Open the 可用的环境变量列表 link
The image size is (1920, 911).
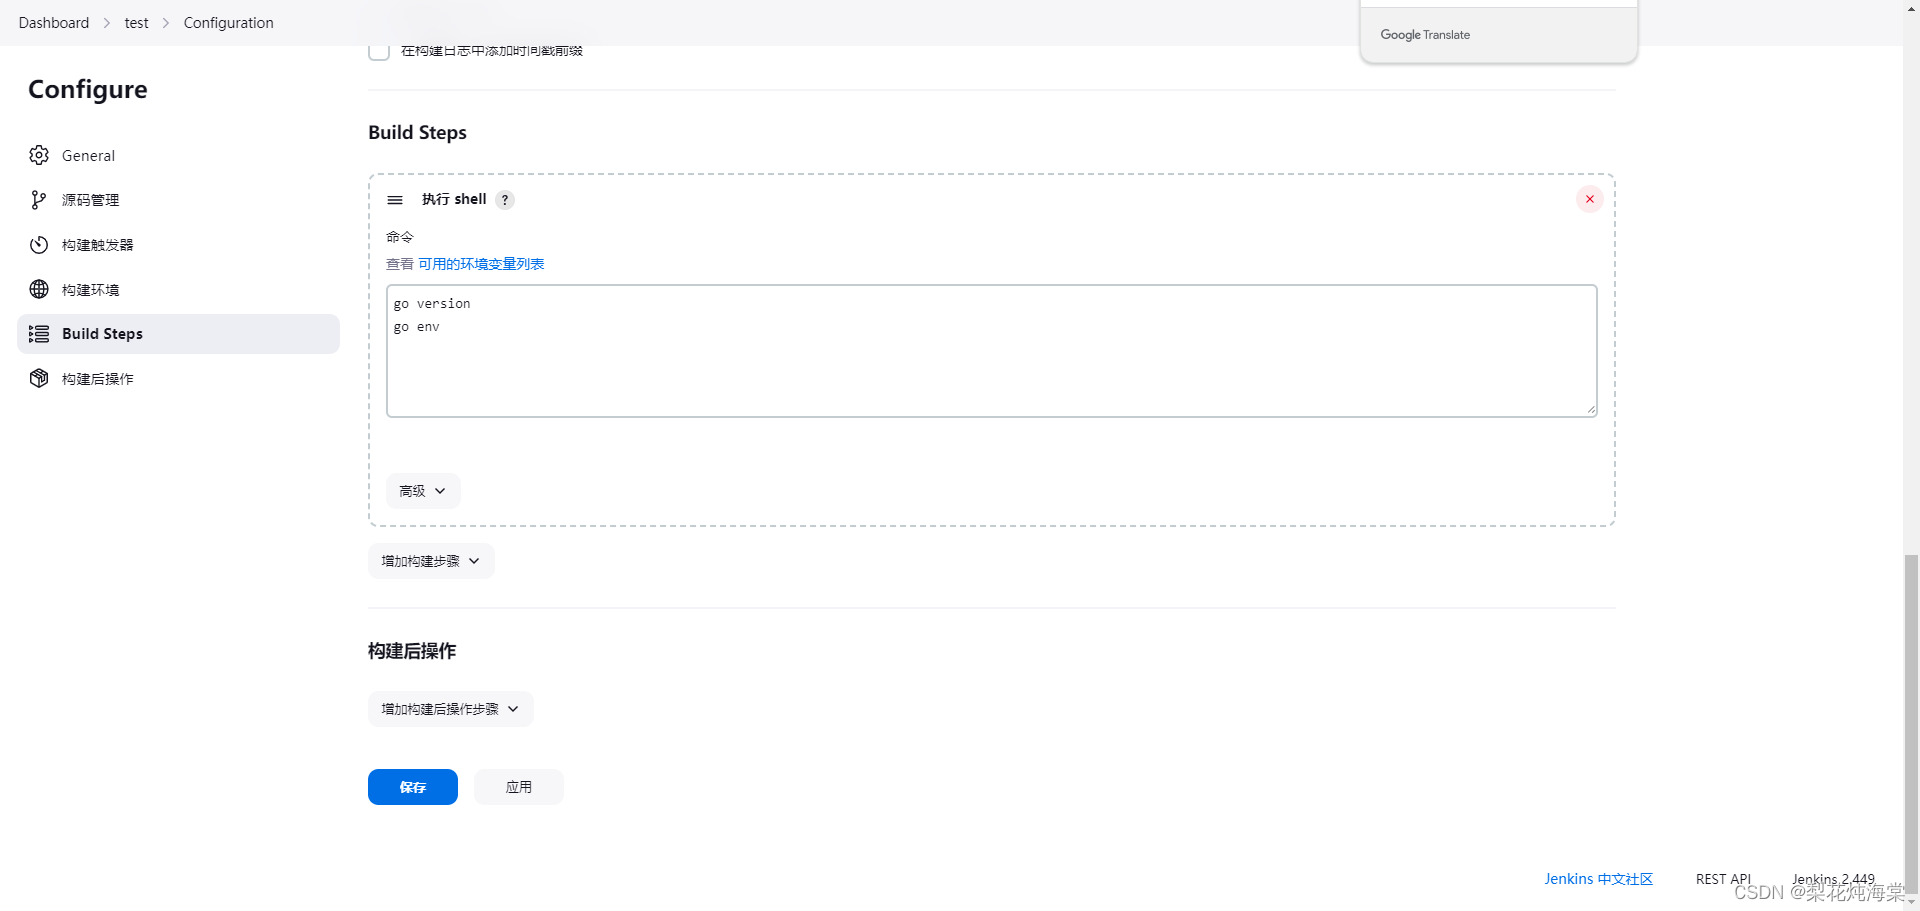[481, 264]
